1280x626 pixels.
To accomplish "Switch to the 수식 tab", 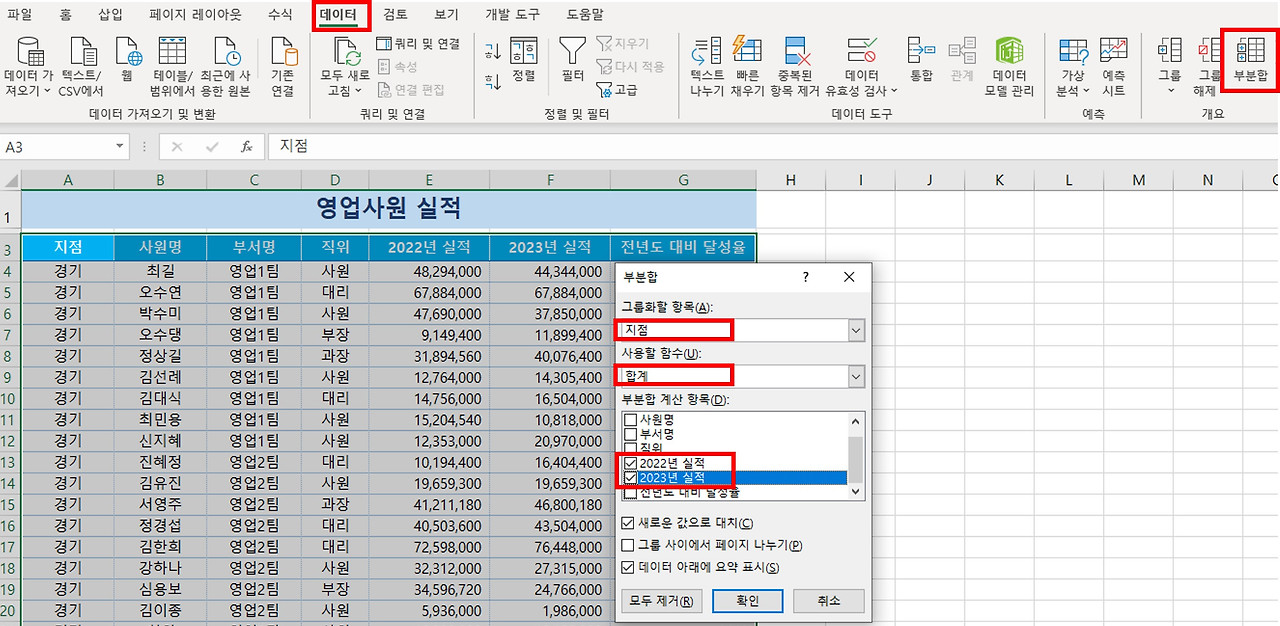I will (x=281, y=14).
